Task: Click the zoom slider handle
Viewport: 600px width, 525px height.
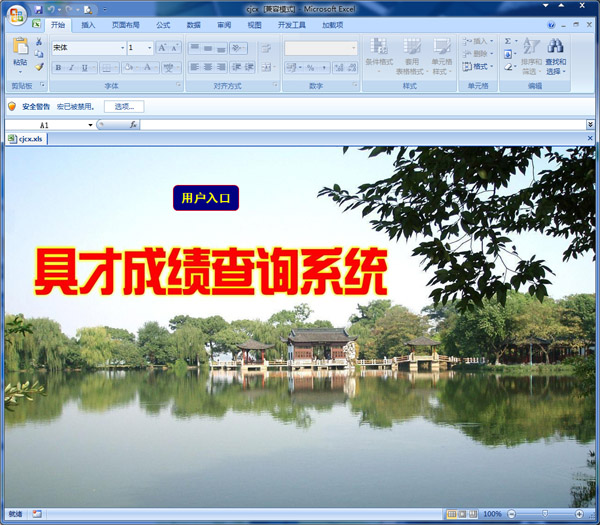Action: [x=545, y=514]
